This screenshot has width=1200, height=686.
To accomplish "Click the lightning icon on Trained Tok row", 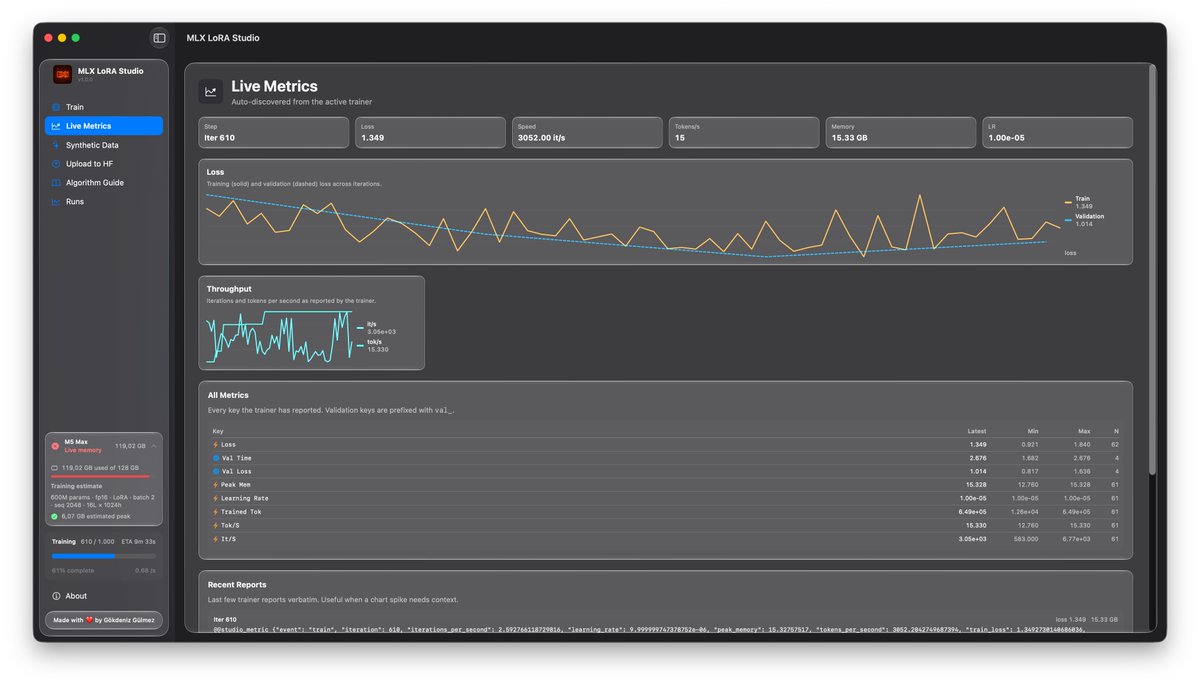I will coord(215,512).
